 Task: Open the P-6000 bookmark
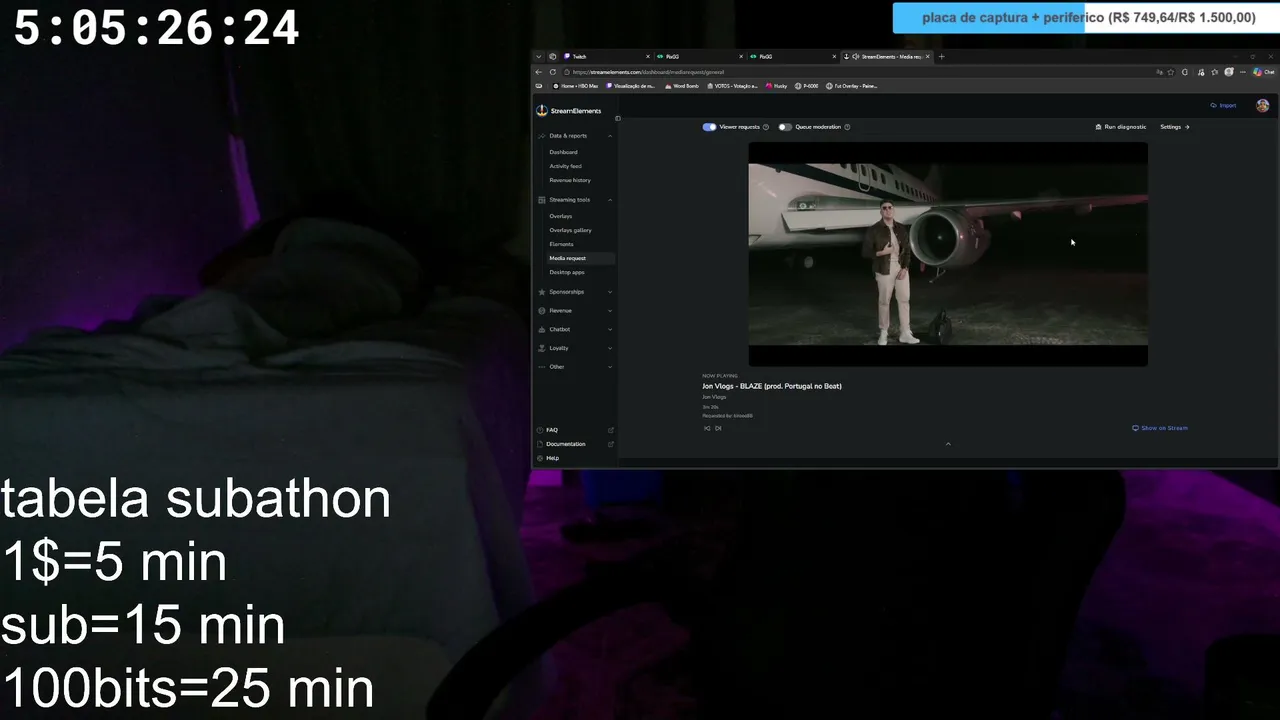click(x=807, y=86)
